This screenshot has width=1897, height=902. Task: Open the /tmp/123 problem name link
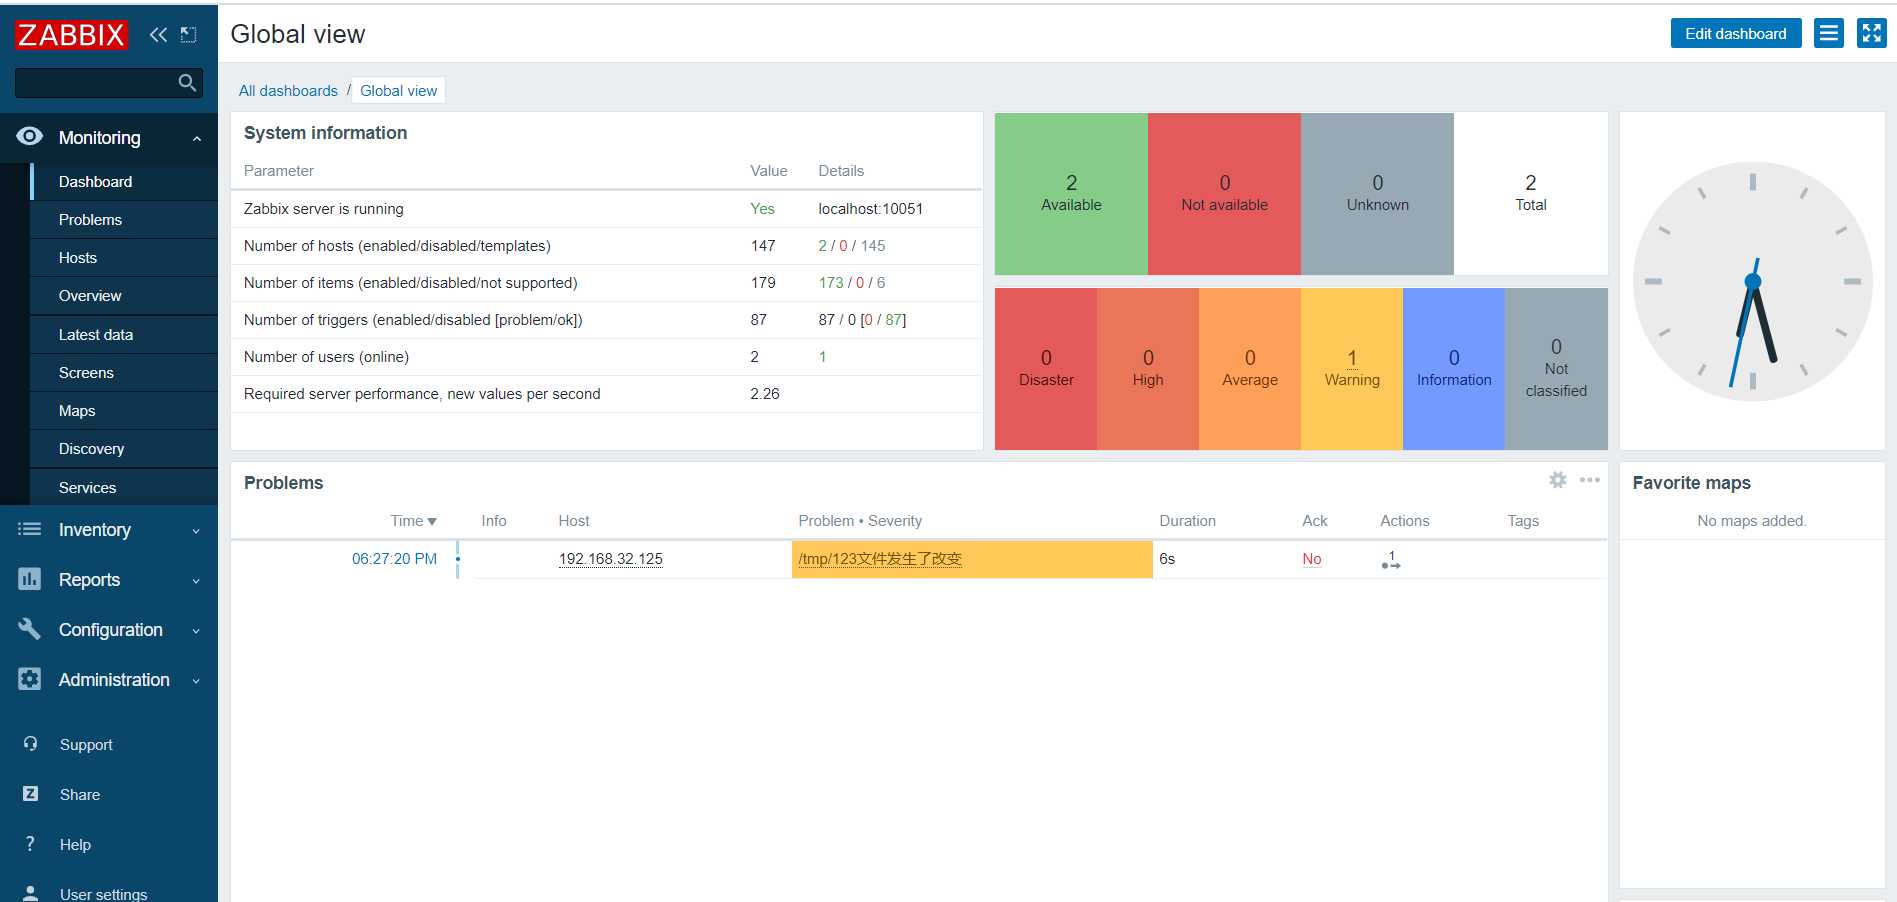point(879,559)
